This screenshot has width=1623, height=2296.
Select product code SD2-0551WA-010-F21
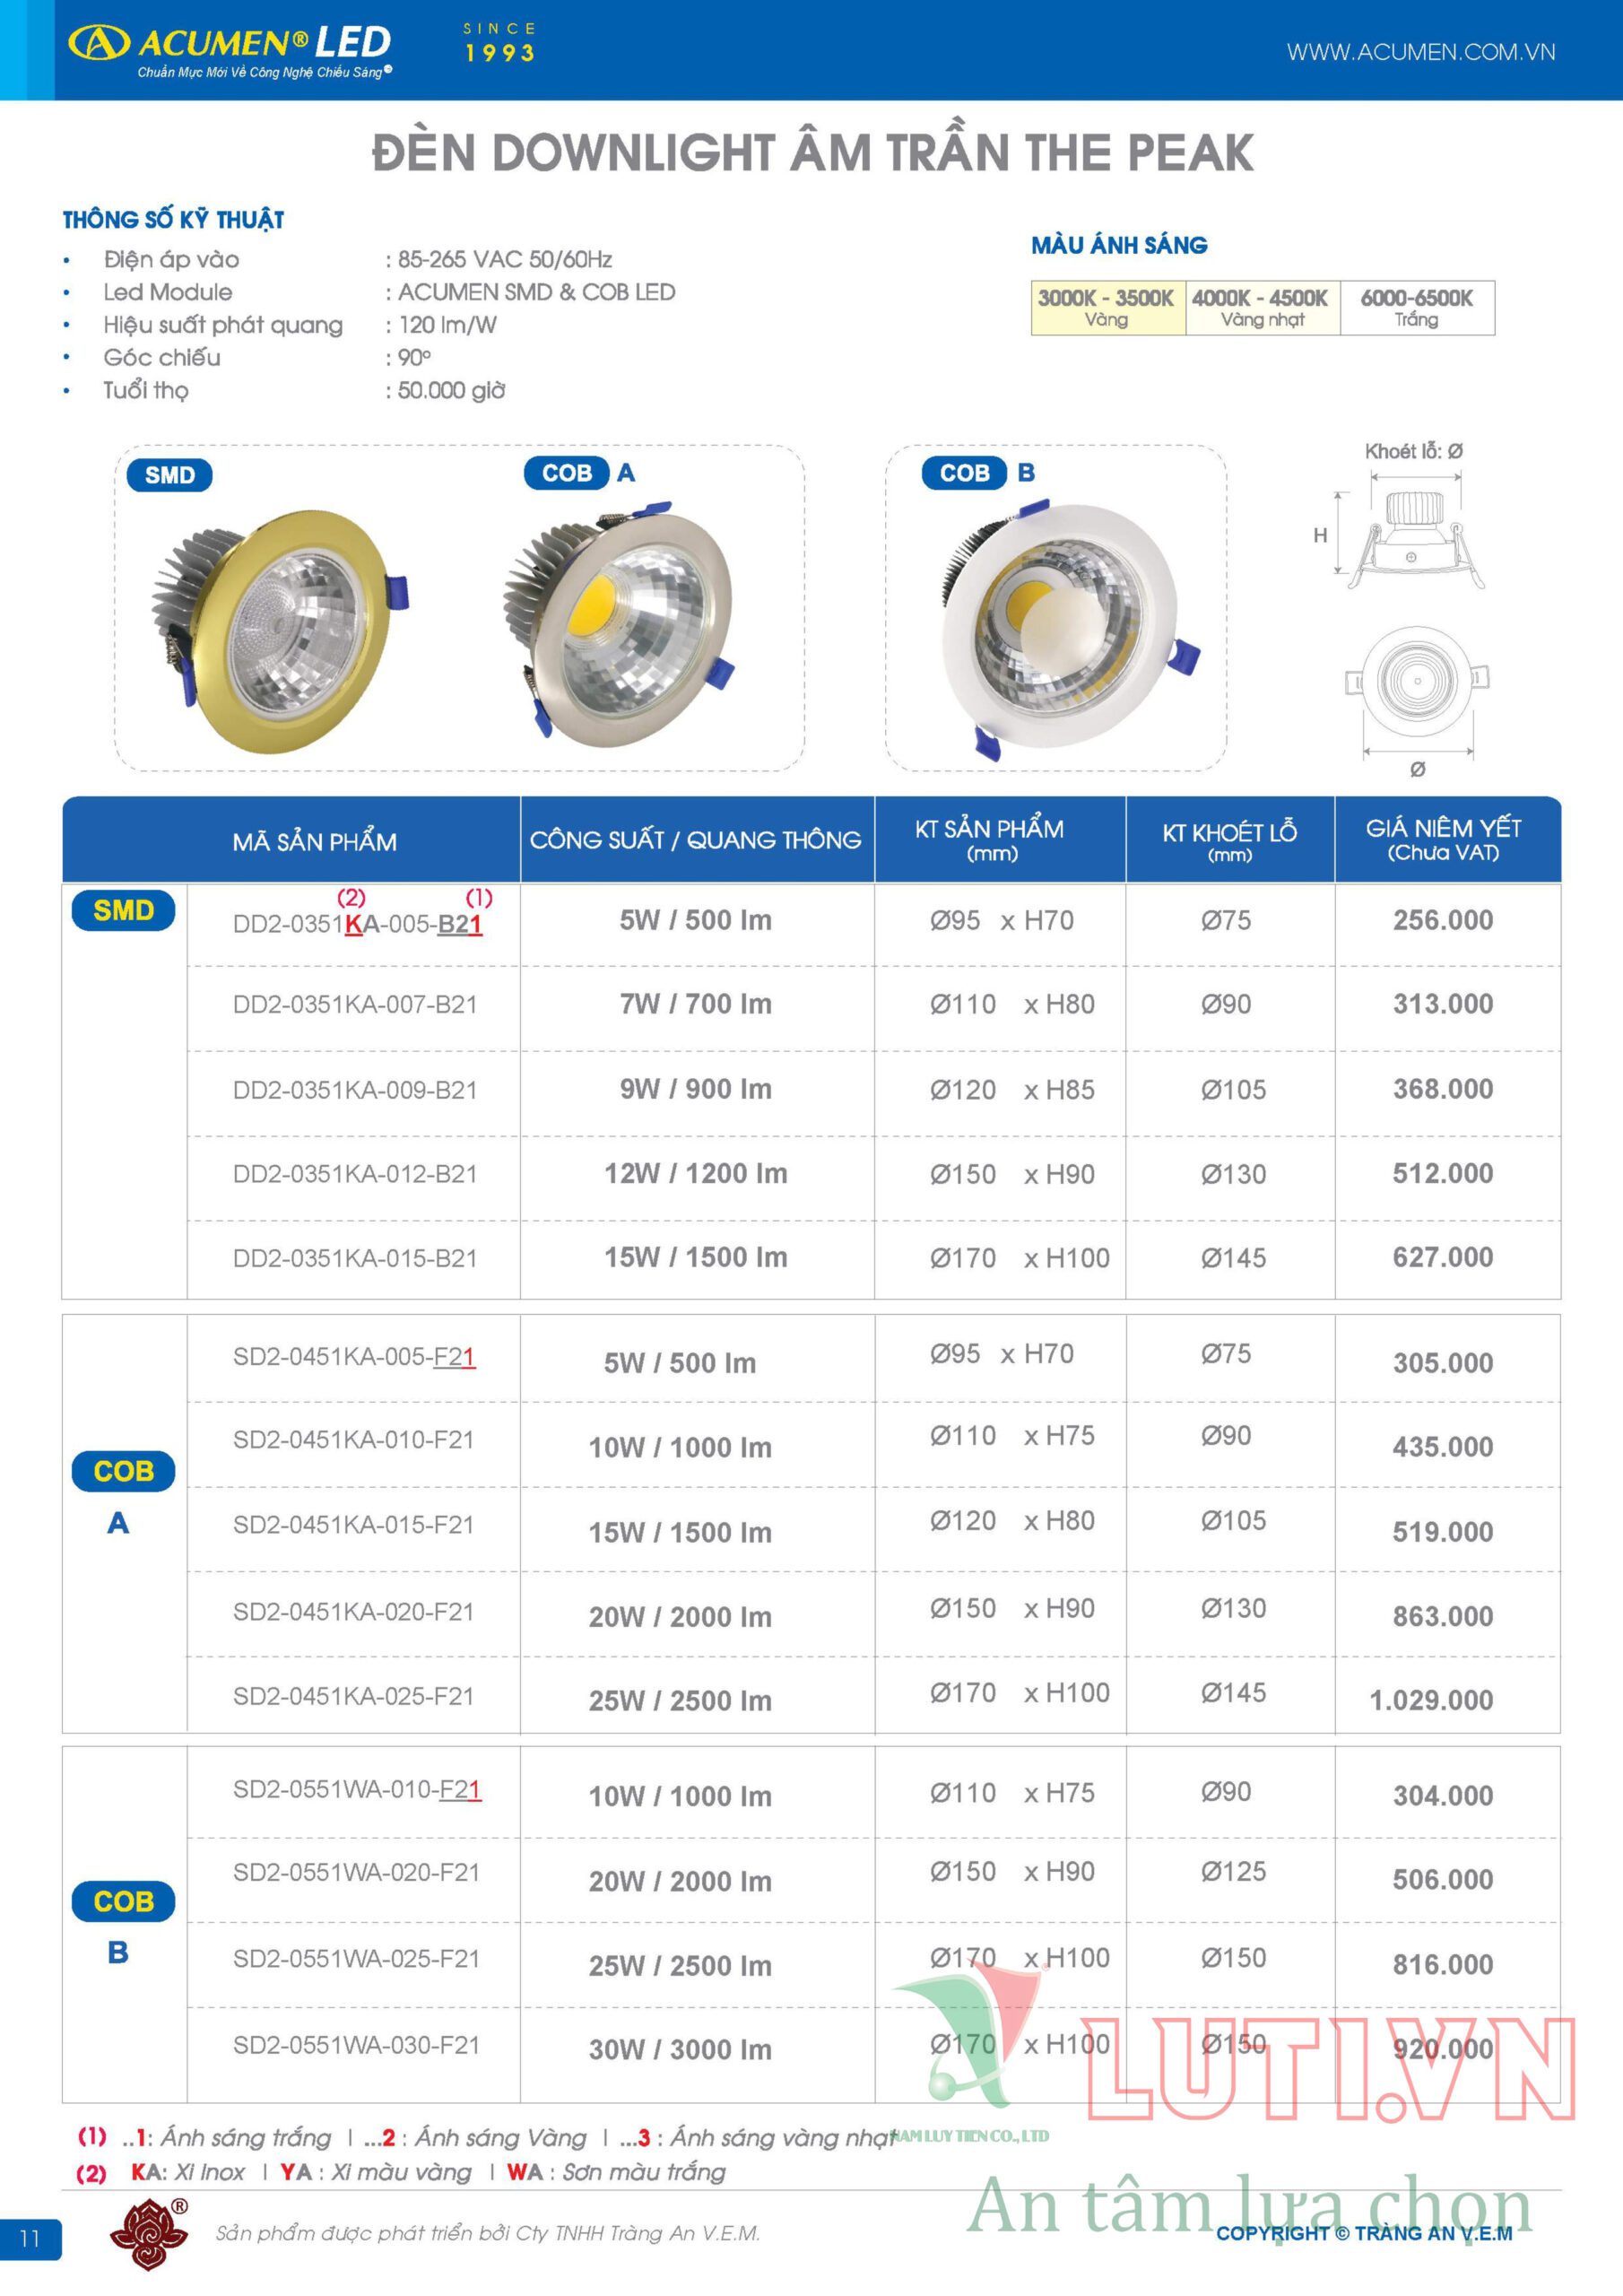[x=357, y=1789]
